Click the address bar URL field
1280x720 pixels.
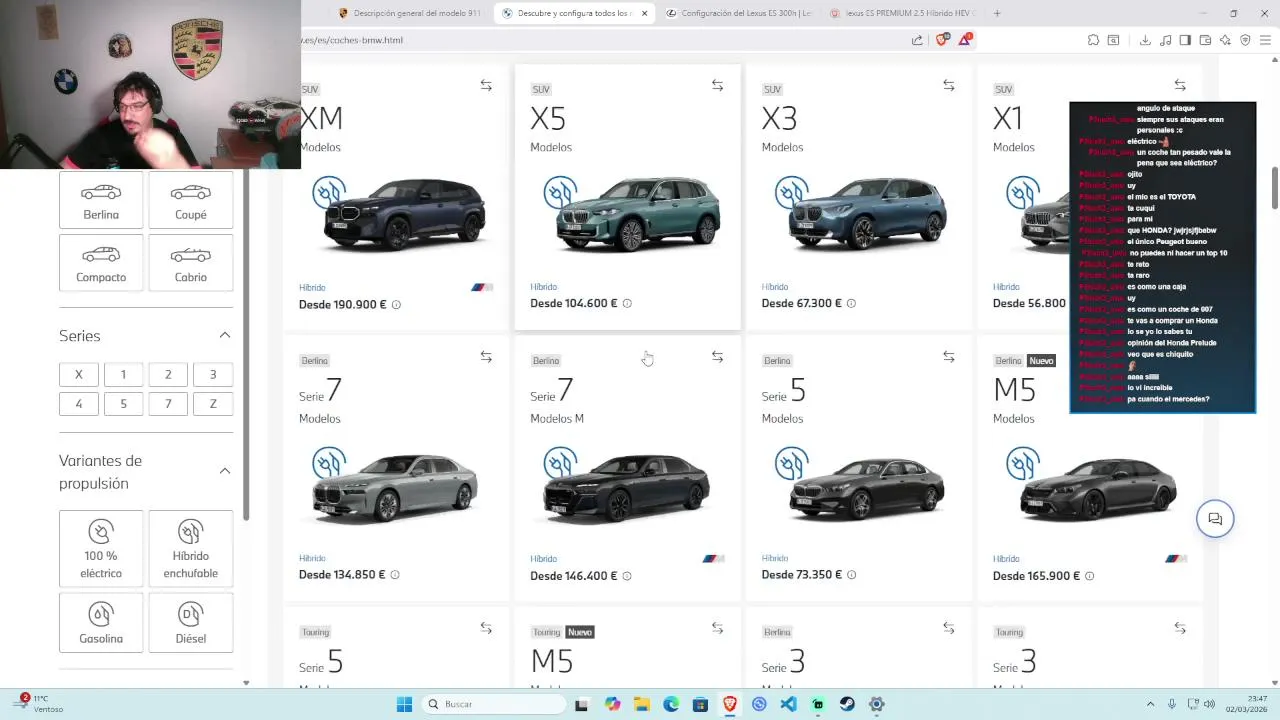point(600,40)
